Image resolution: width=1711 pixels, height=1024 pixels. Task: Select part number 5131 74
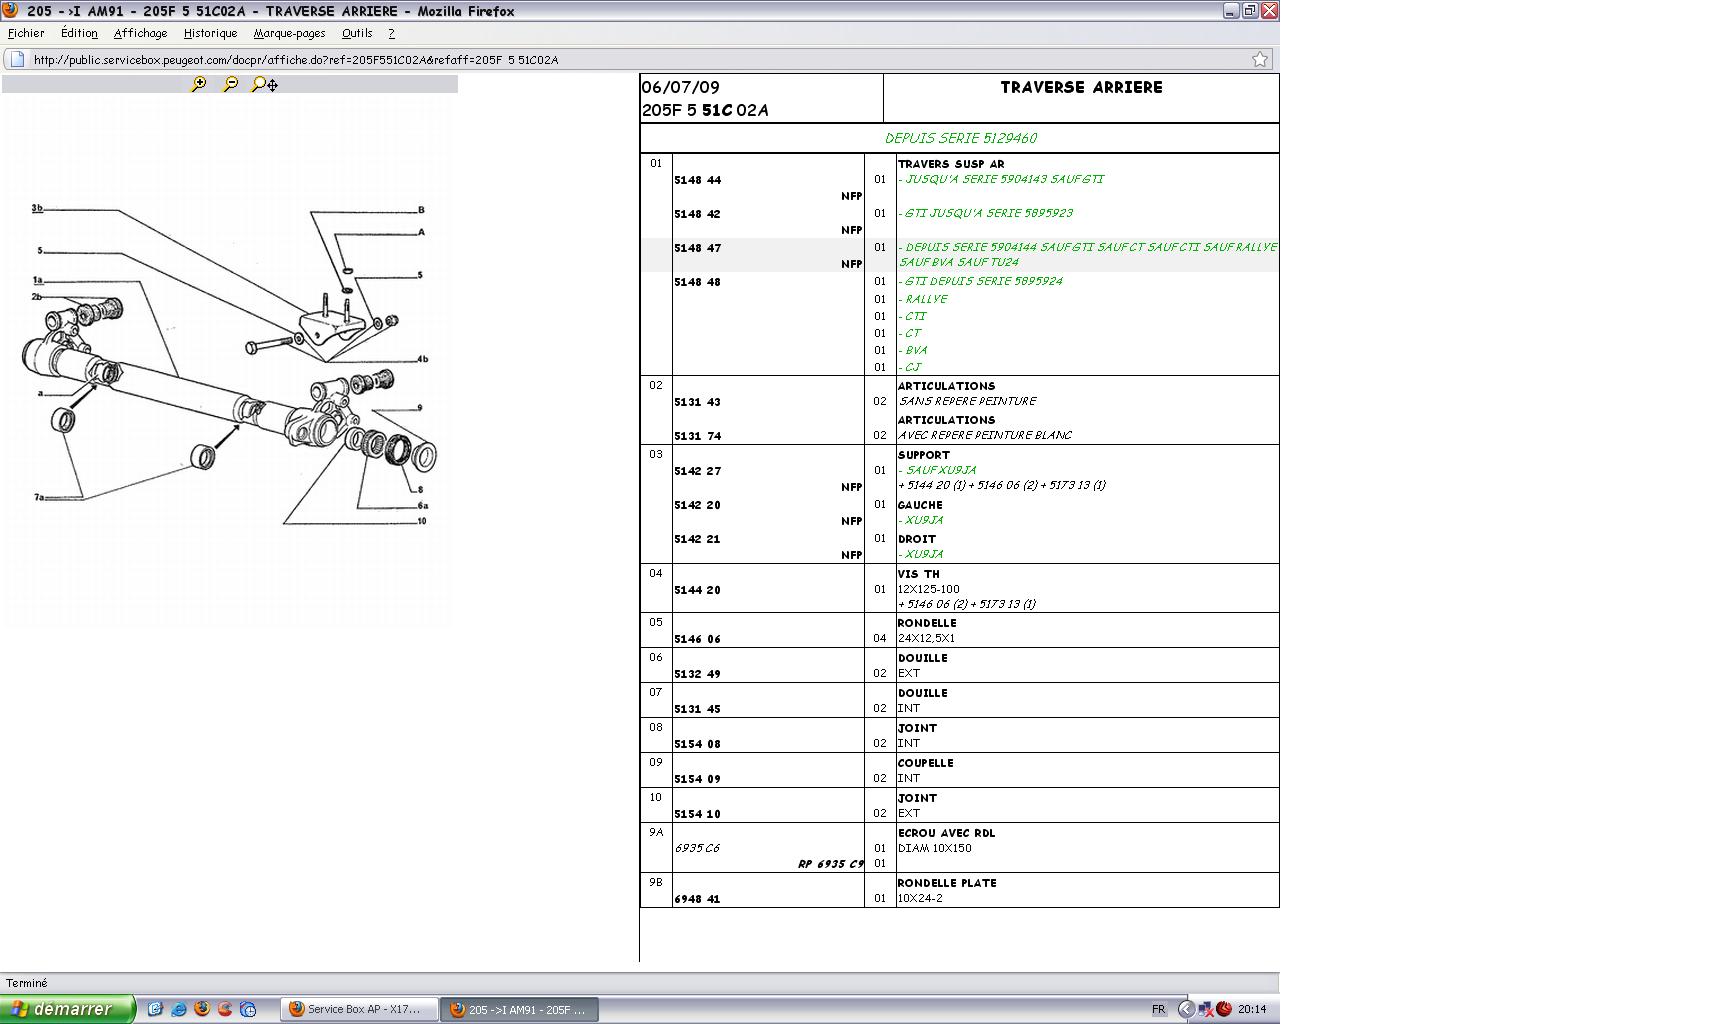click(697, 437)
